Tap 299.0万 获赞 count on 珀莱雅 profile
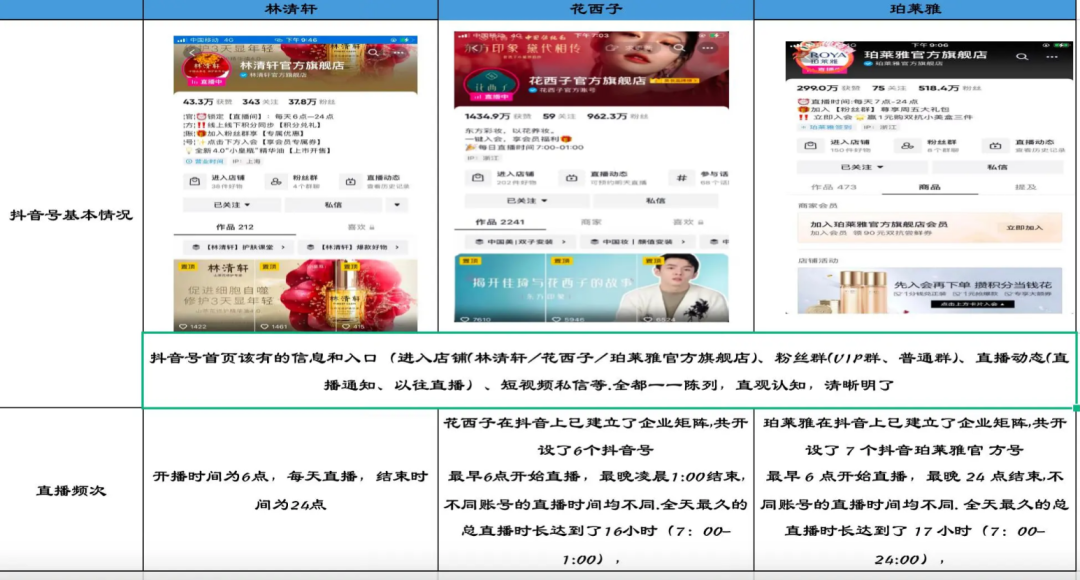This screenshot has width=1080, height=580. click(829, 88)
